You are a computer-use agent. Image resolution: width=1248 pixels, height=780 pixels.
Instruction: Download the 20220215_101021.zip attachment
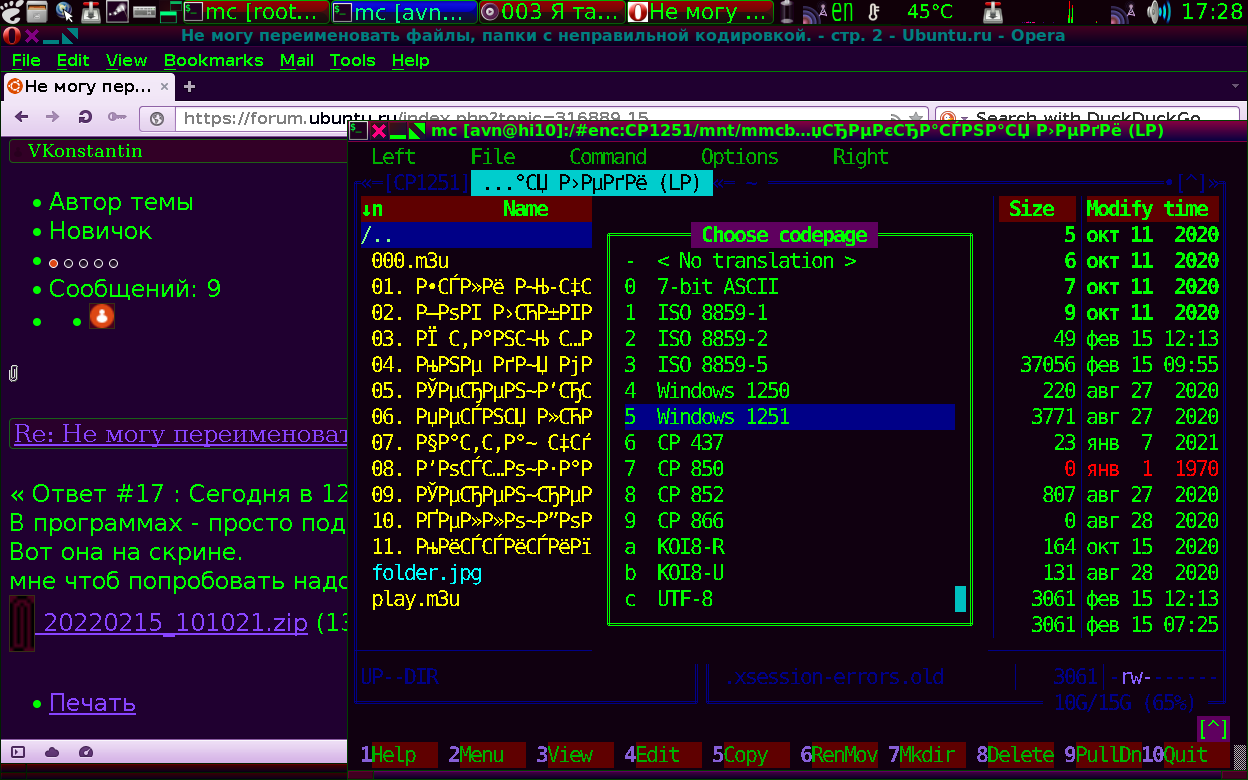click(175, 622)
